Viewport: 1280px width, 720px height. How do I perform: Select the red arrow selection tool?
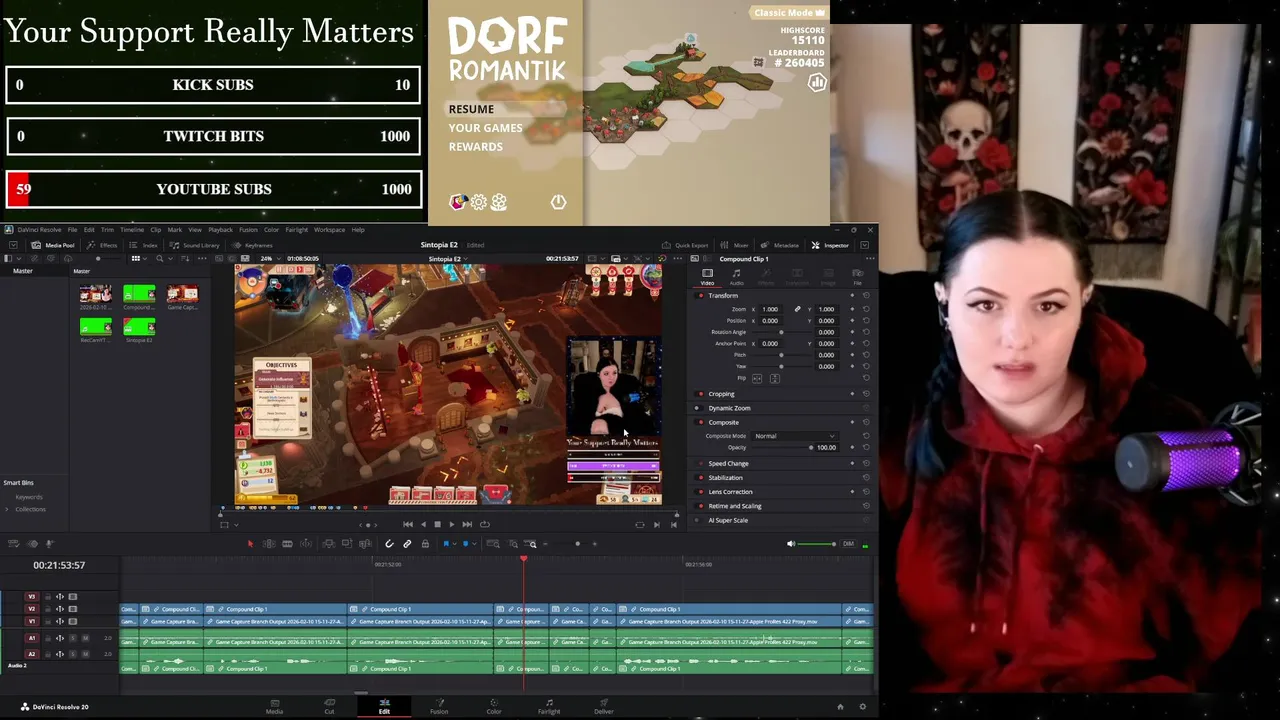pyautogui.click(x=250, y=544)
